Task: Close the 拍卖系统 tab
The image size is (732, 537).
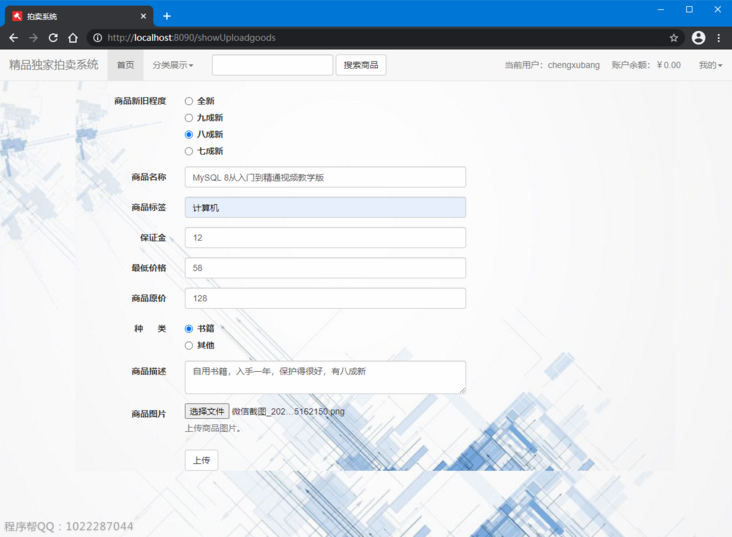Action: tap(143, 16)
